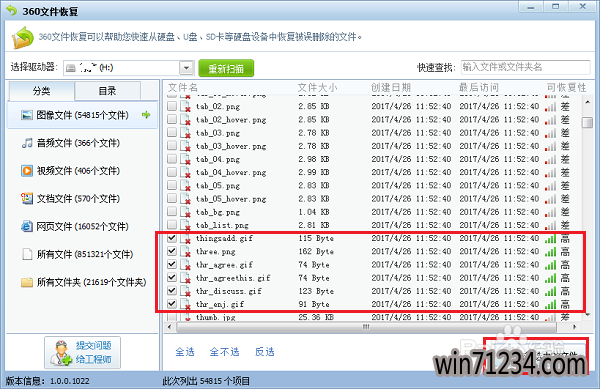Uncheck the thr_agreethis.gif checkbox
Image resolution: width=600 pixels, height=389 pixels.
[x=172, y=278]
